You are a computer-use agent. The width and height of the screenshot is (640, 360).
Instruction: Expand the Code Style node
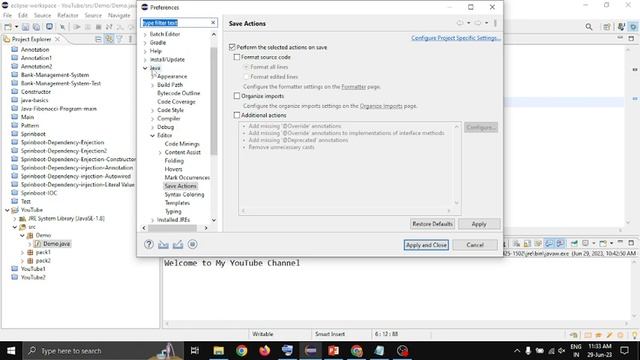pyautogui.click(x=153, y=110)
